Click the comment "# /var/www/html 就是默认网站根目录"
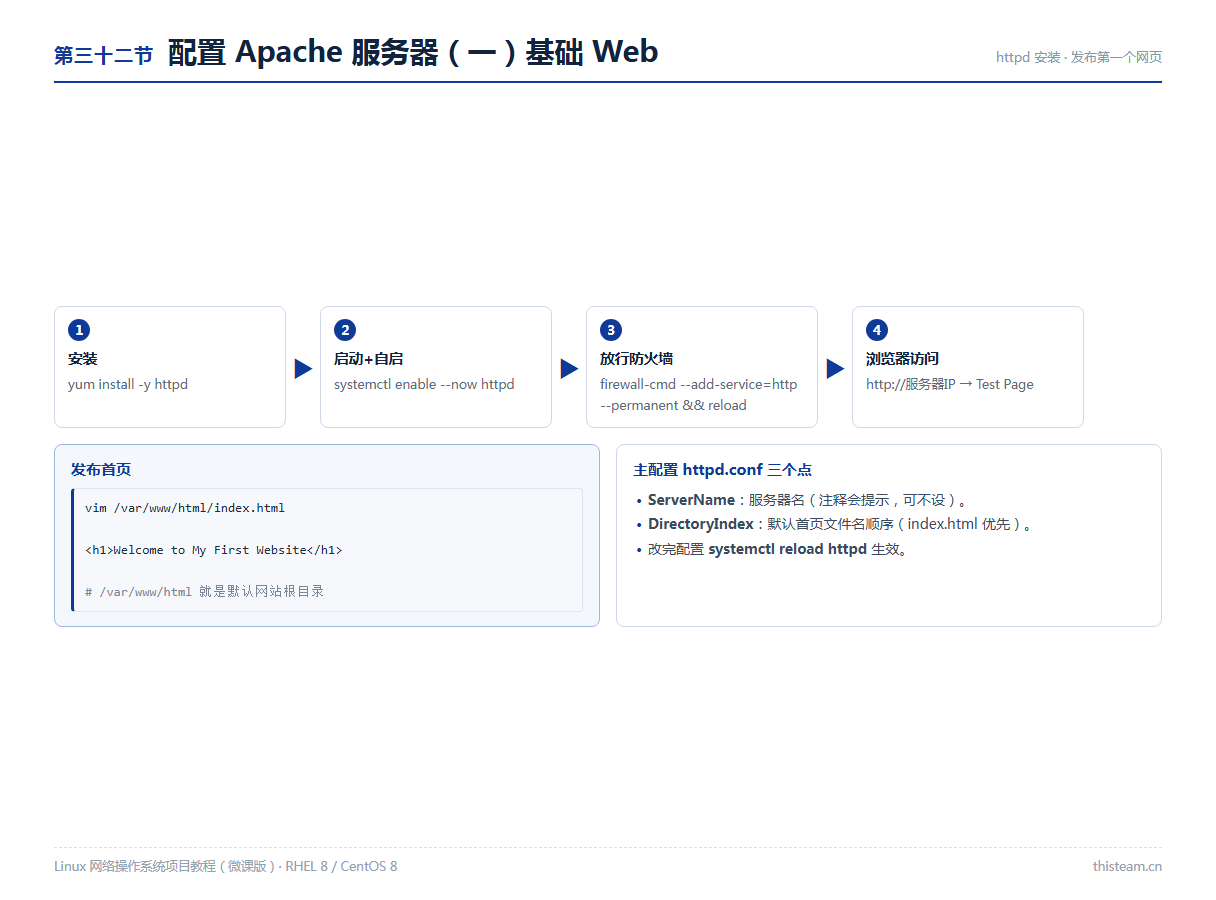Screen dimensions: 1216x900 tap(205, 592)
